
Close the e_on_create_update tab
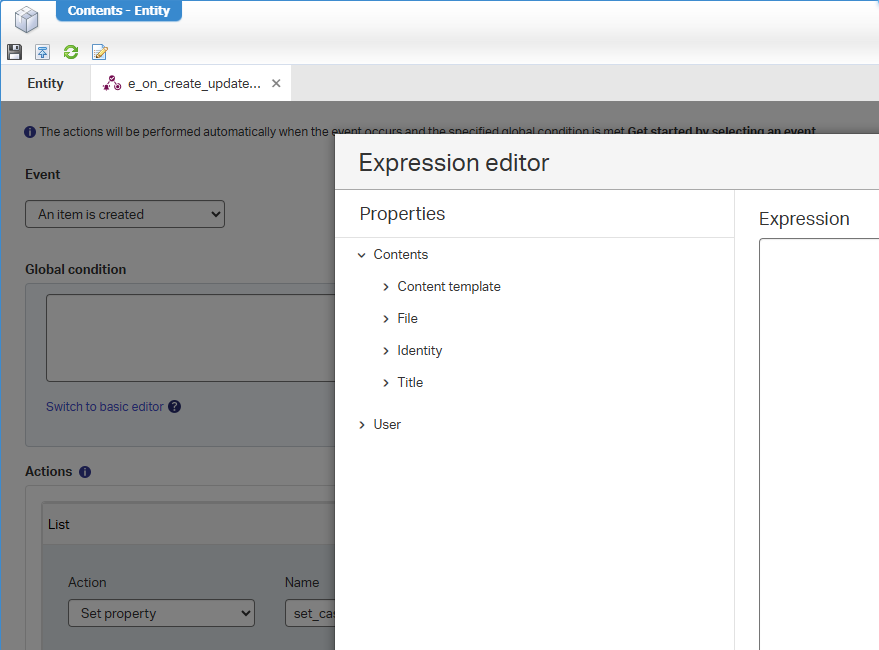[276, 84]
